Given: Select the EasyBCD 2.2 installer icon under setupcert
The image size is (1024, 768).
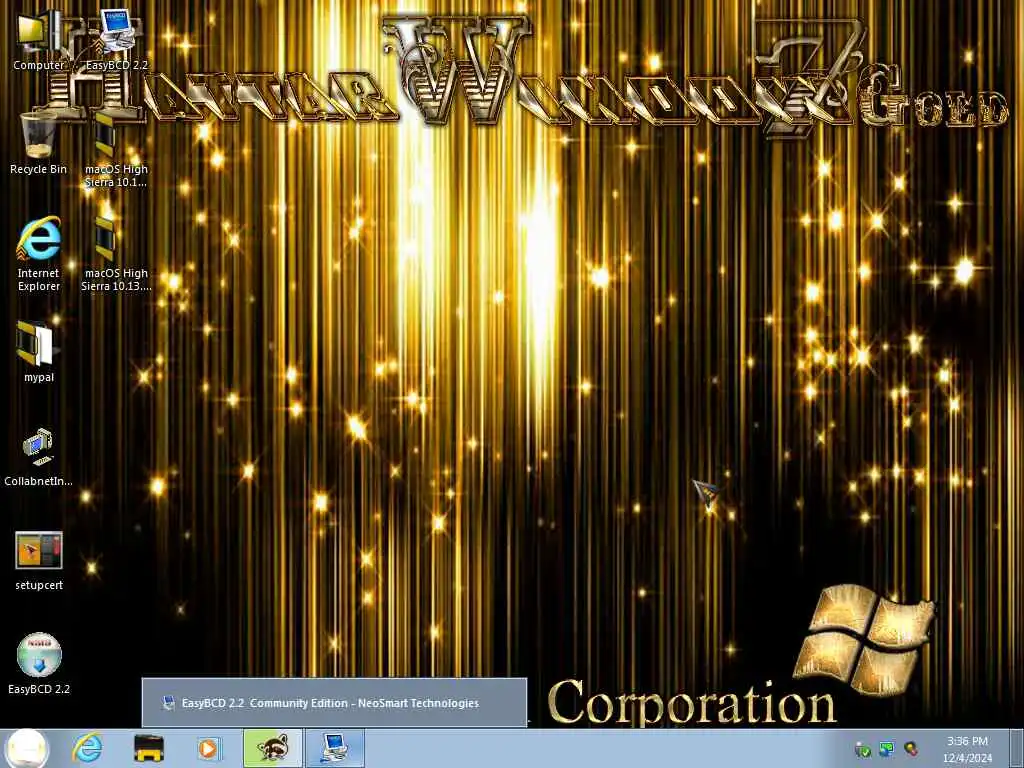Looking at the screenshot, I should click(39, 663).
